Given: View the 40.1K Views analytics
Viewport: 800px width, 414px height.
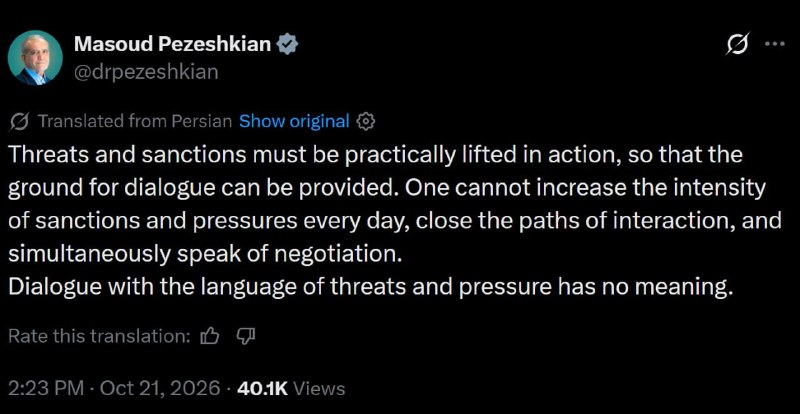Looking at the screenshot, I should (x=291, y=389).
